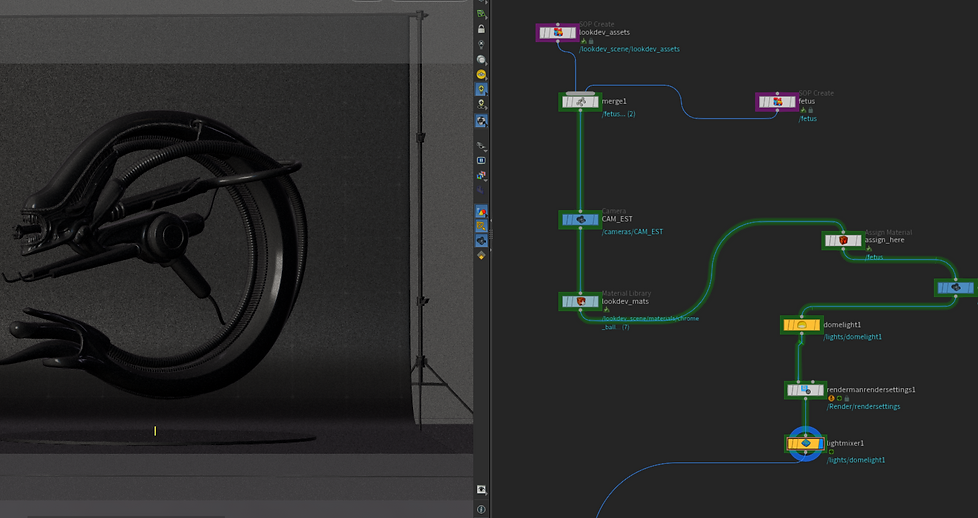Click the rendermanrendersettings1 node name label
The image size is (978, 518).
tap(871, 389)
